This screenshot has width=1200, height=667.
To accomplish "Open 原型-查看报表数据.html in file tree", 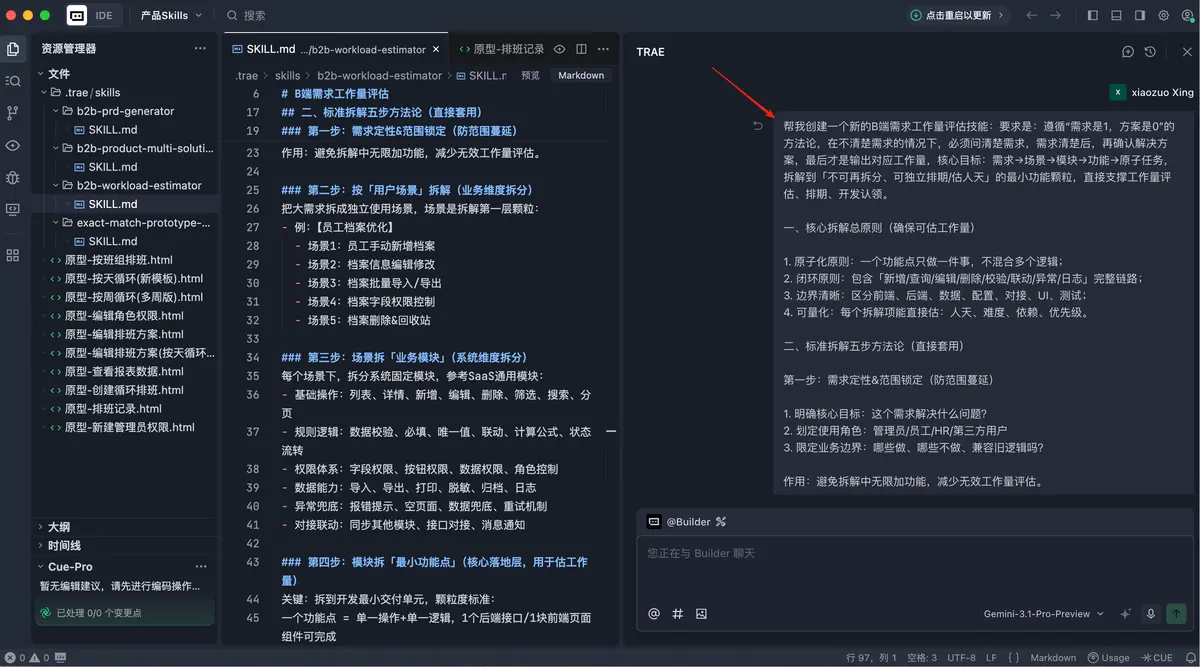I will 124,371.
